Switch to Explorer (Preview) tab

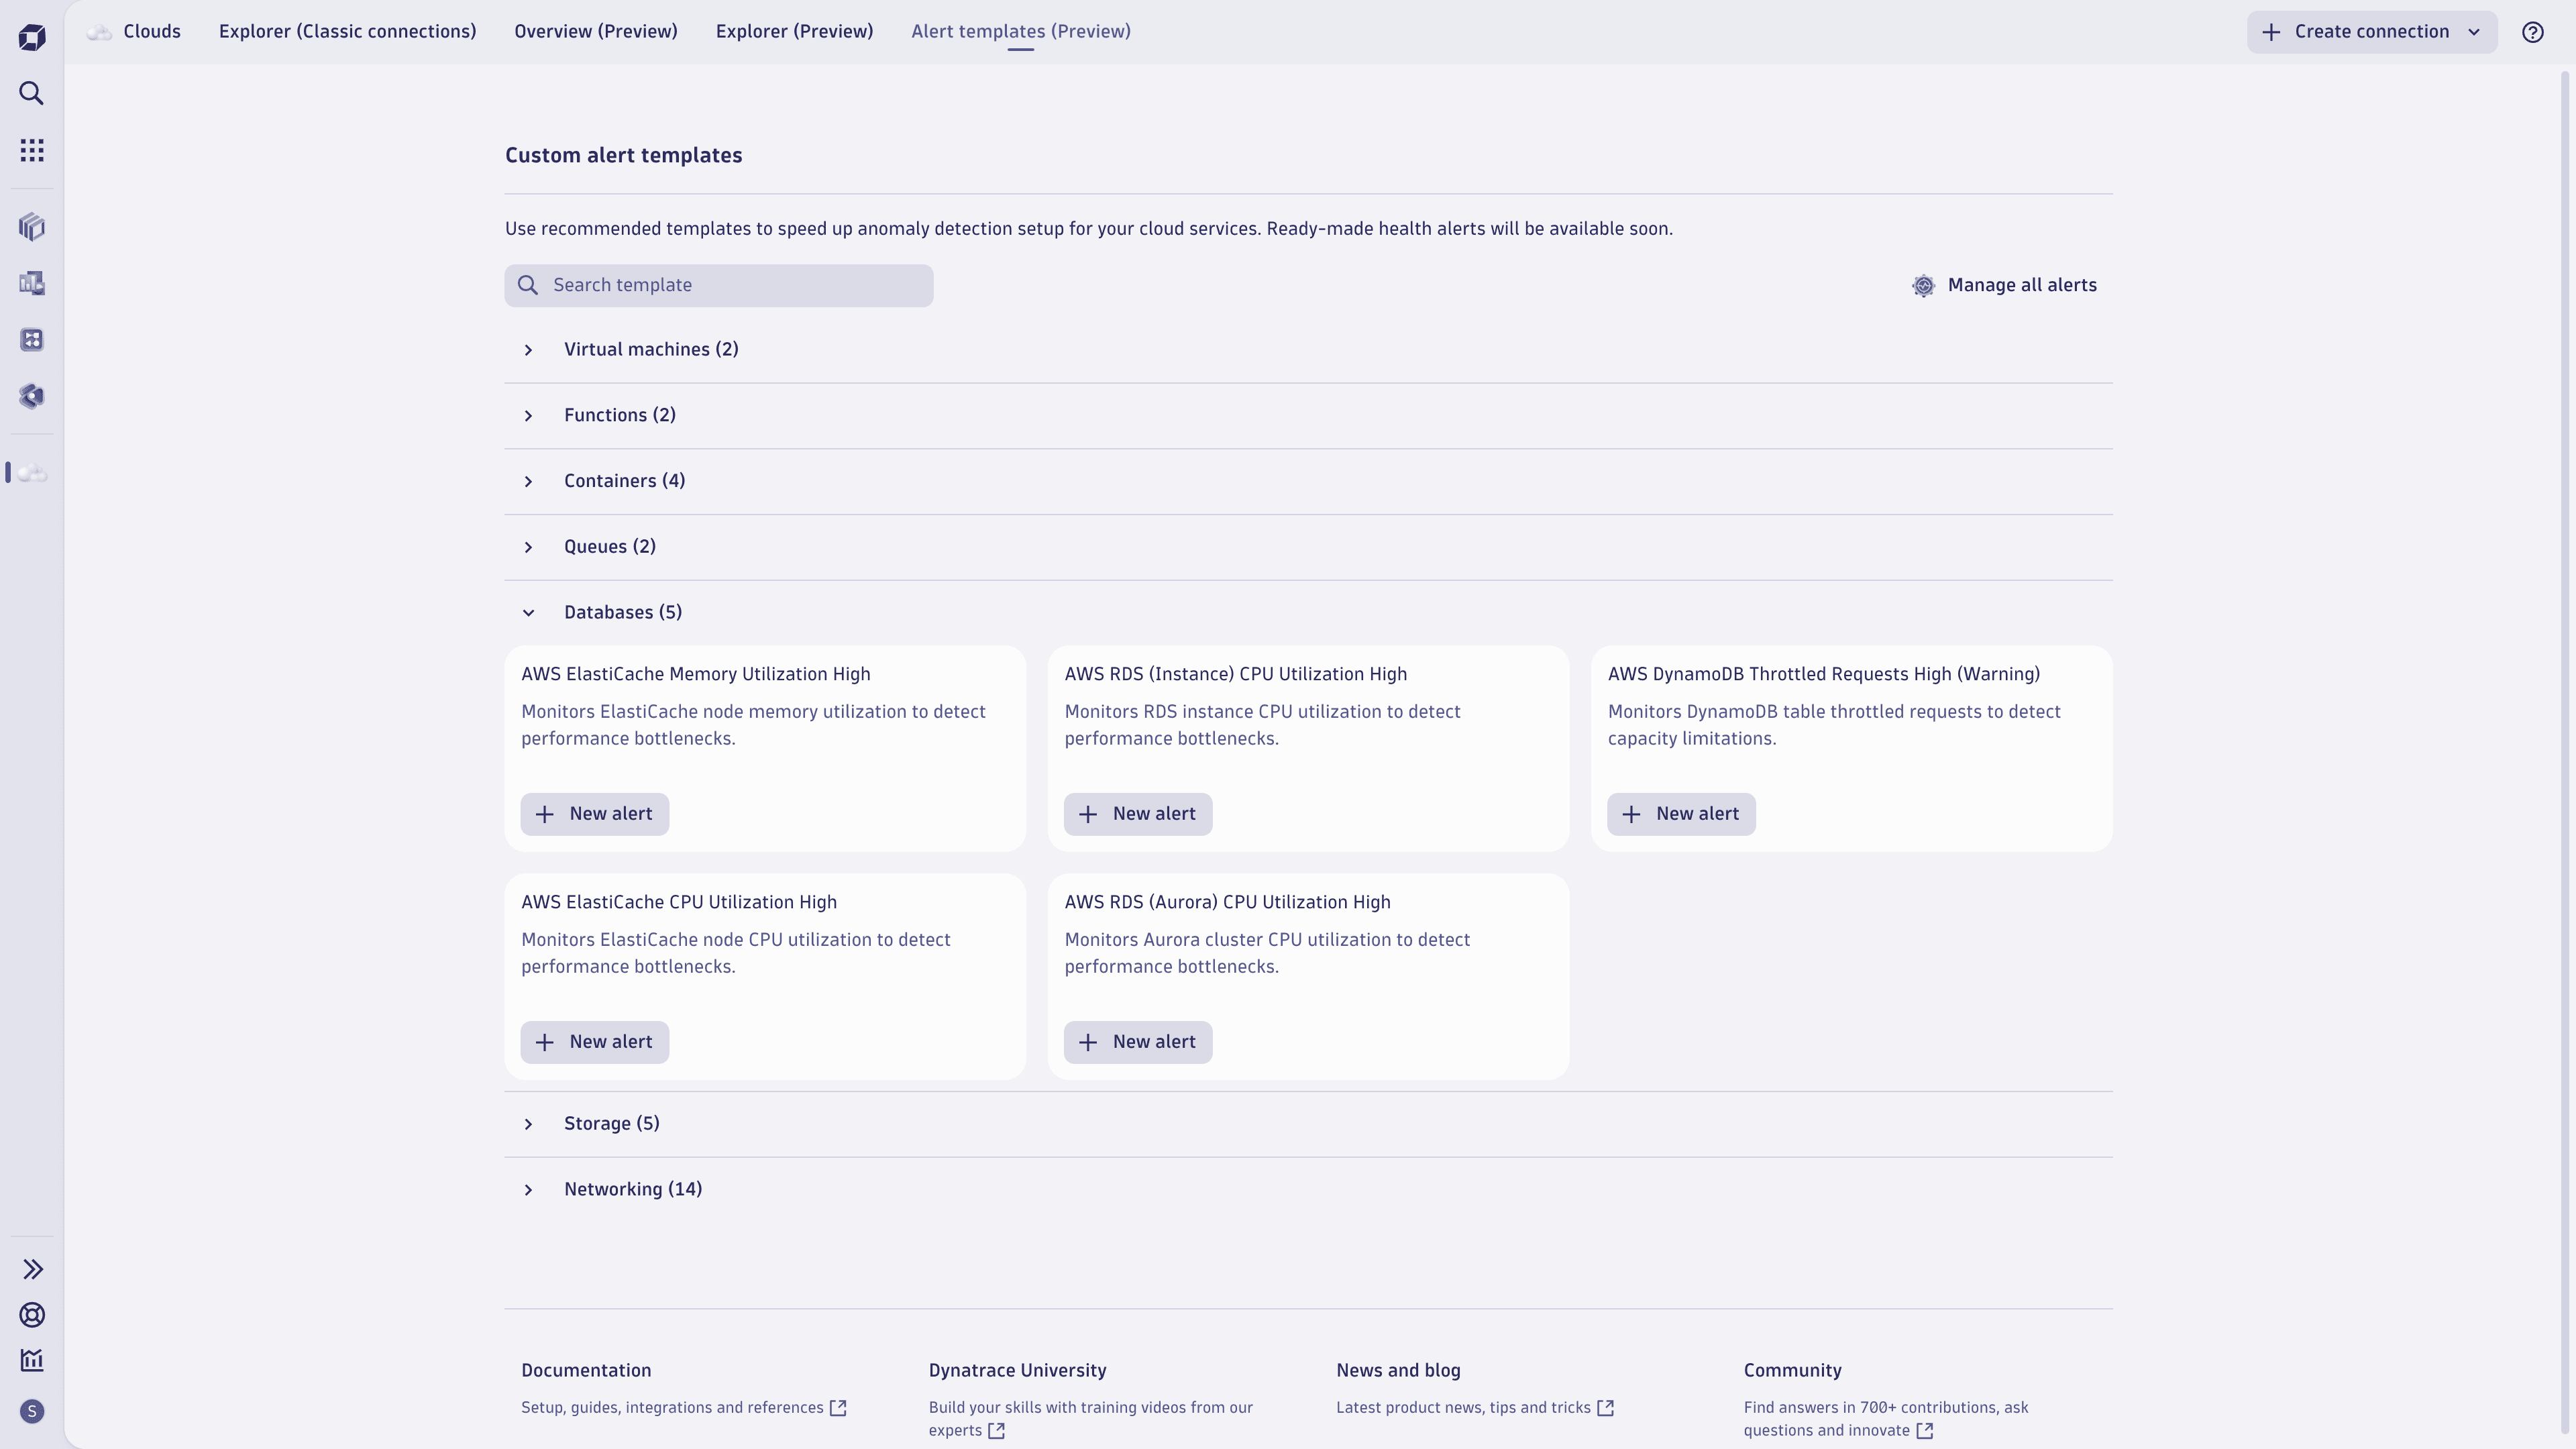point(794,32)
